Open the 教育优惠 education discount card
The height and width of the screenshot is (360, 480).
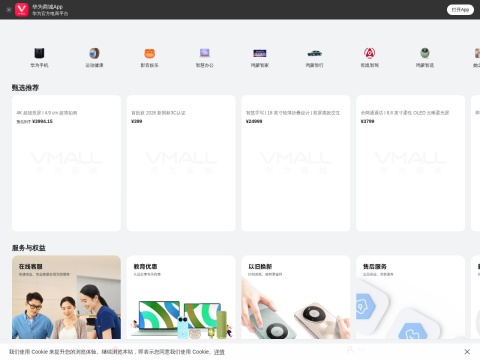click(x=181, y=297)
